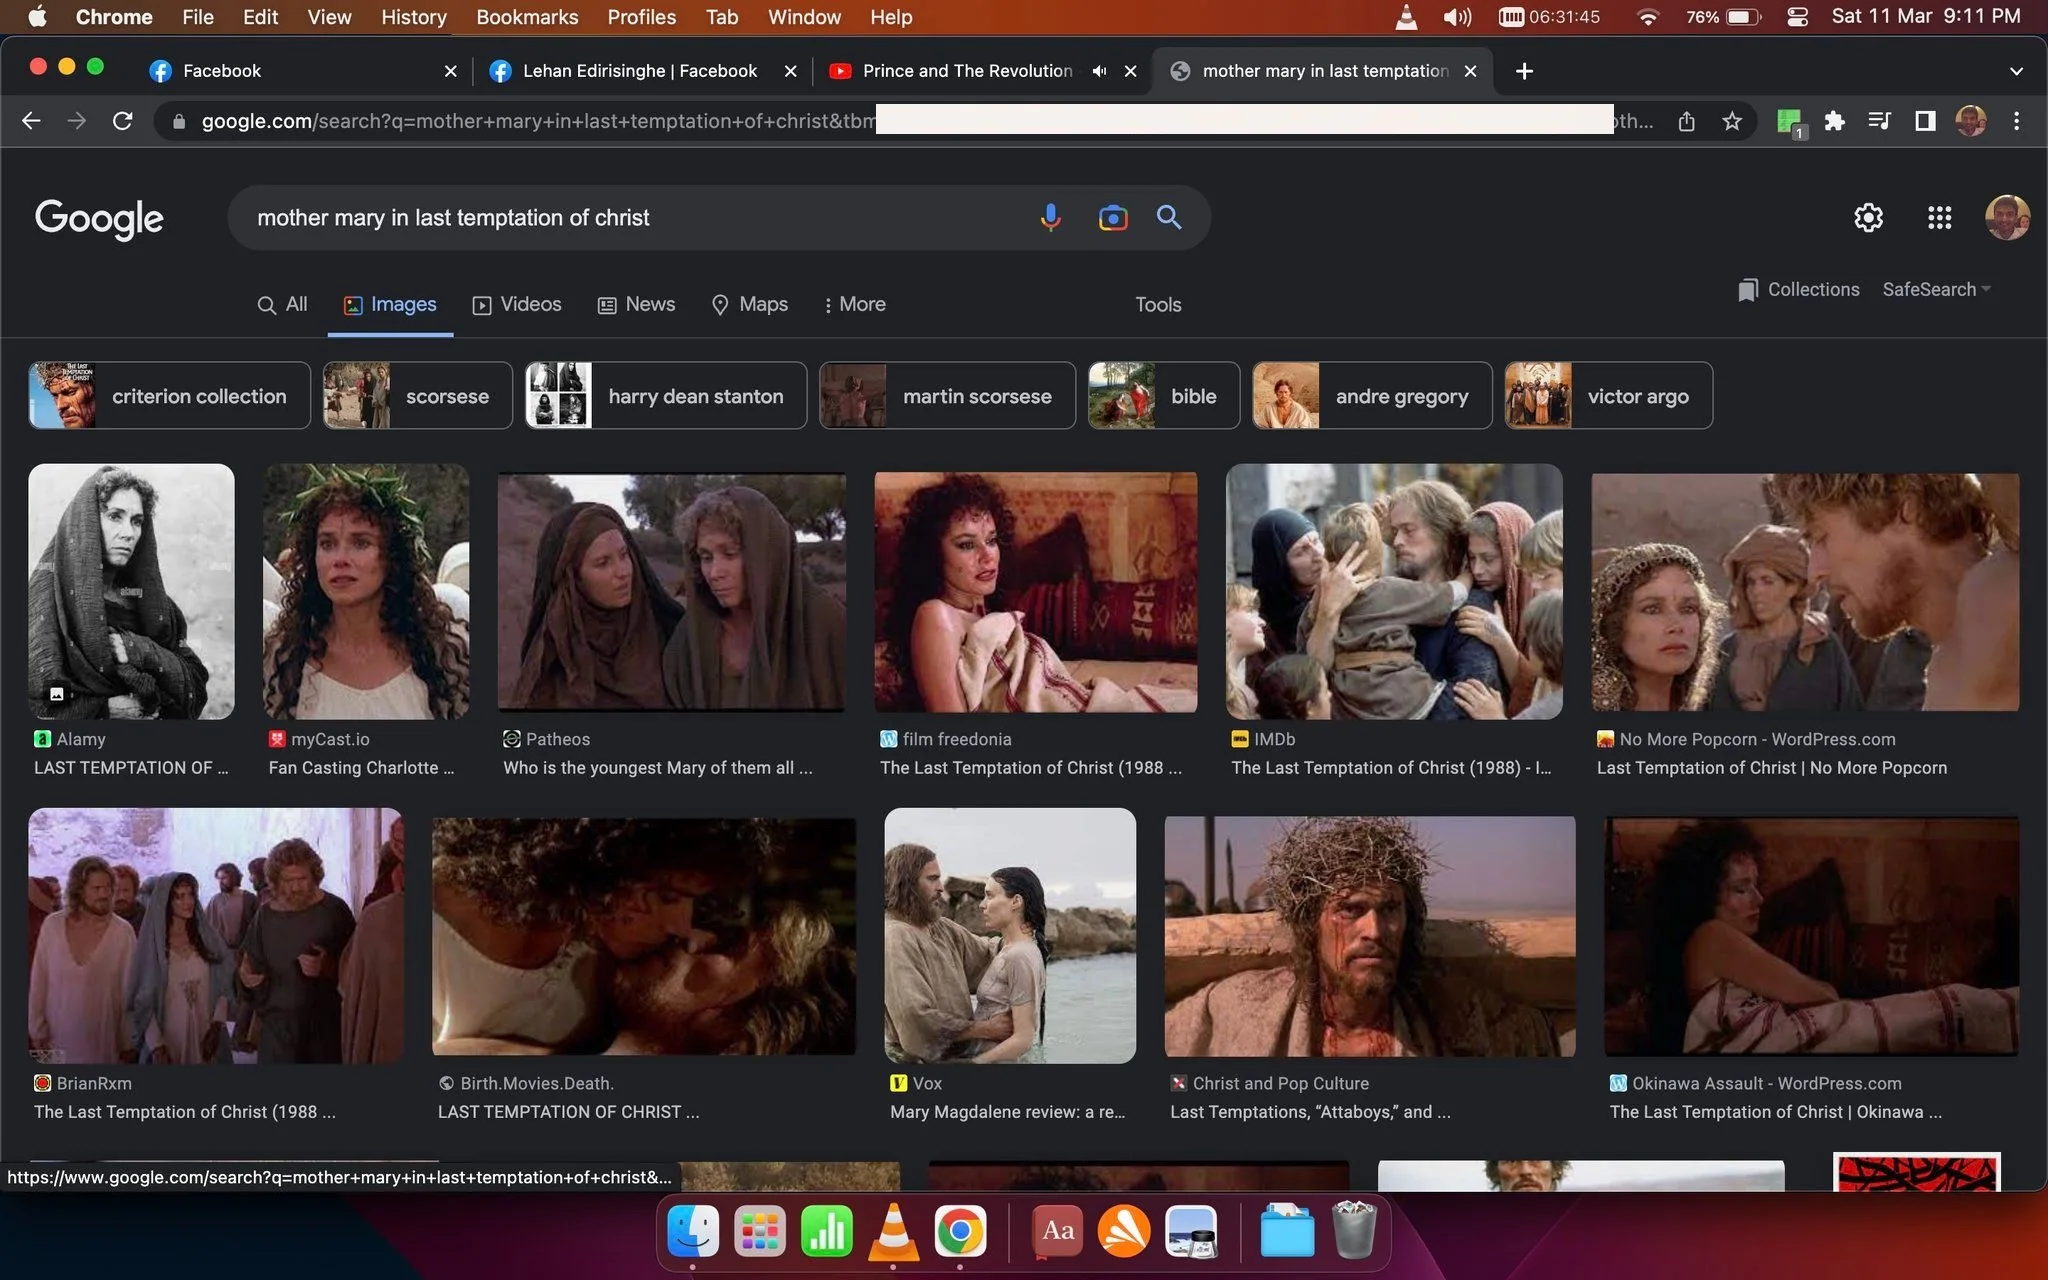Image resolution: width=2048 pixels, height=1280 pixels.
Task: Expand the More search categories menu
Action: 854,304
